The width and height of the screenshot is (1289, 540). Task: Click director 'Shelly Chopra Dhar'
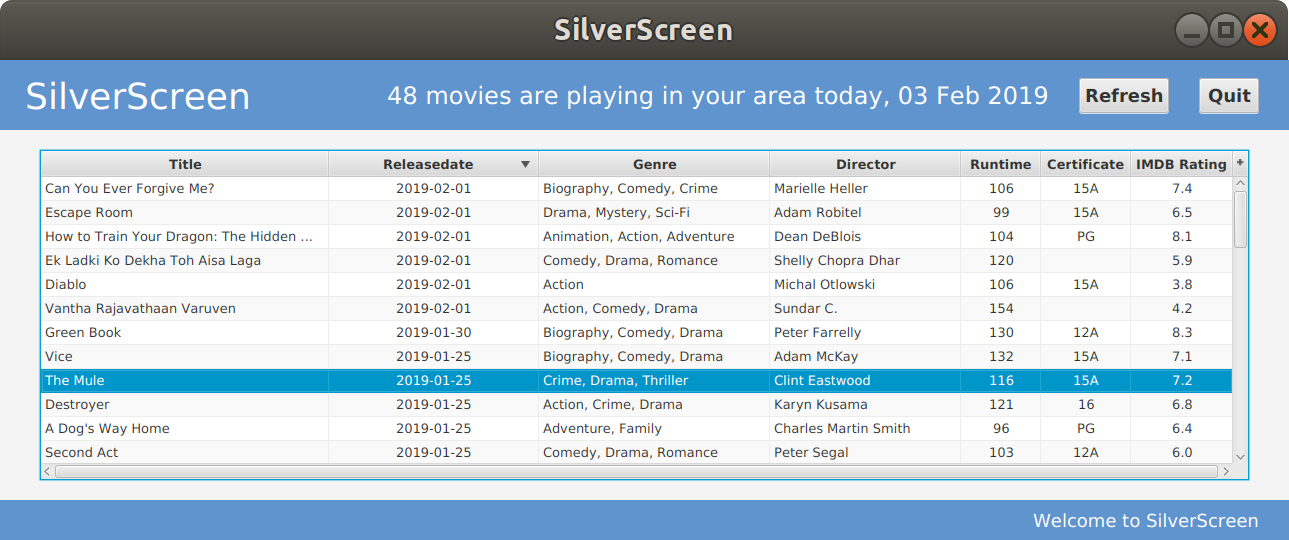(x=837, y=260)
